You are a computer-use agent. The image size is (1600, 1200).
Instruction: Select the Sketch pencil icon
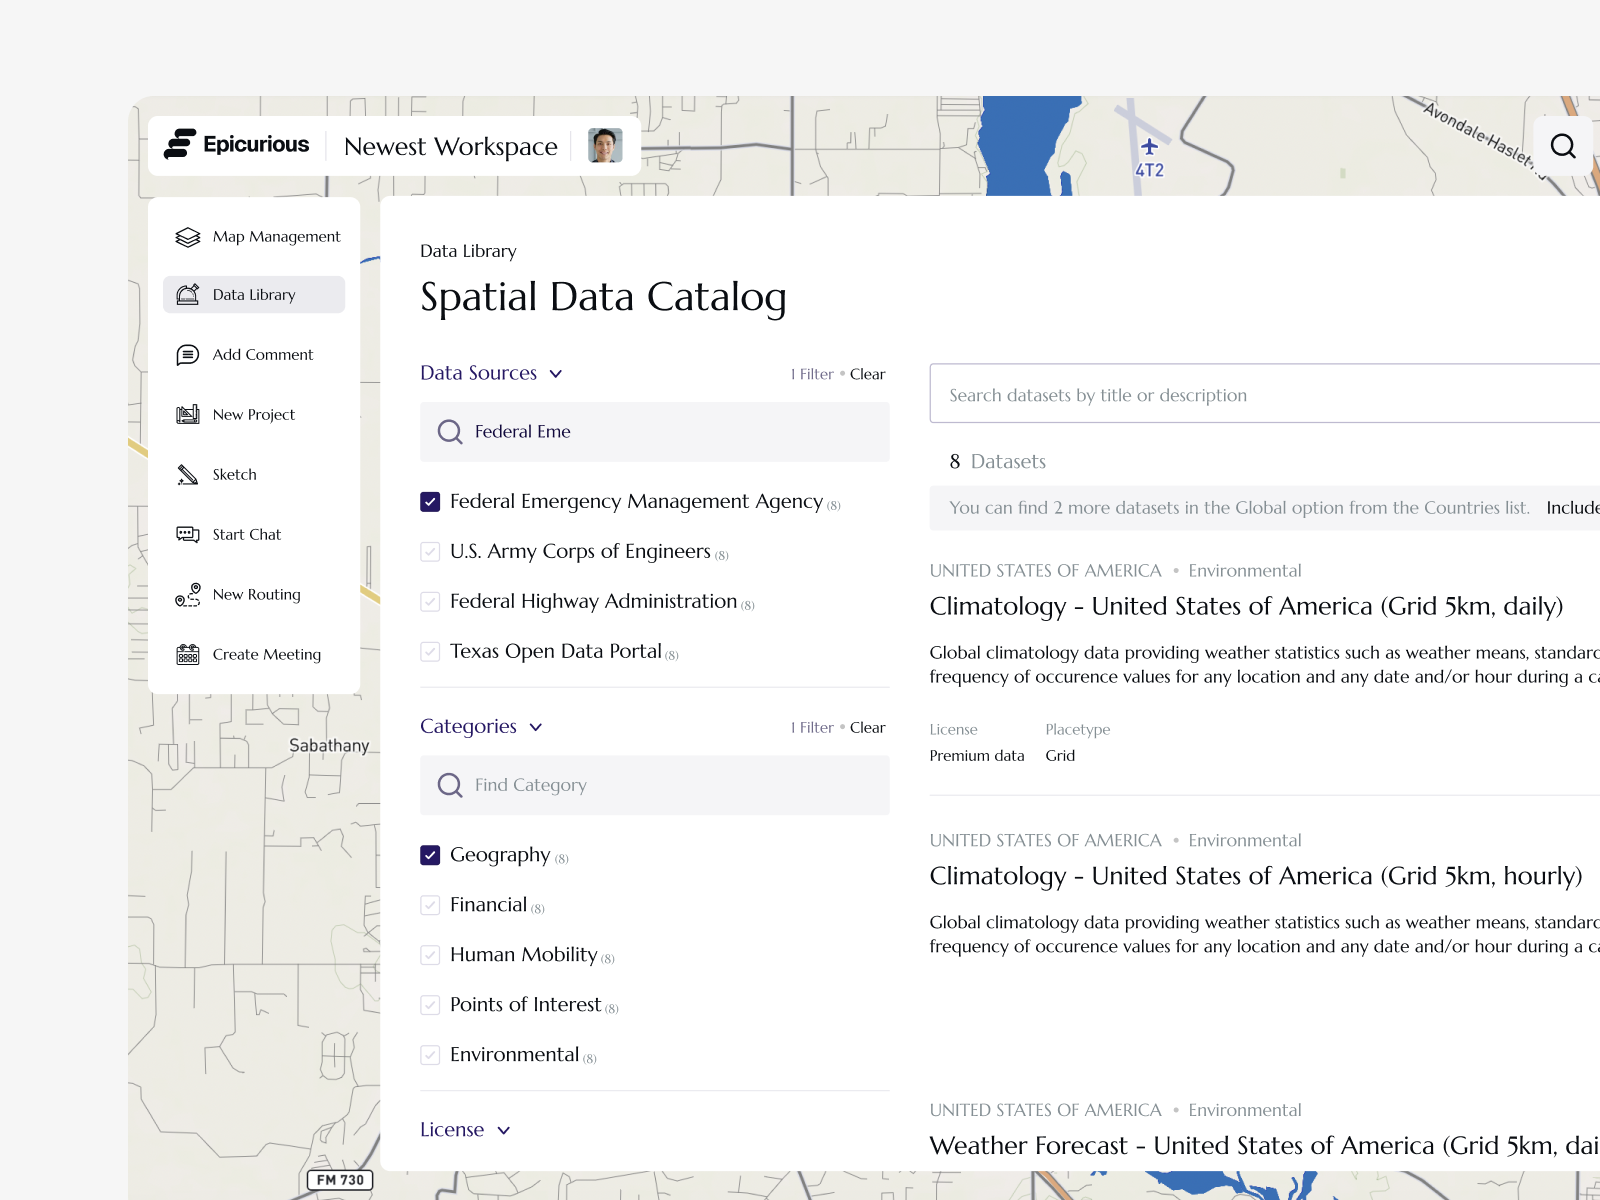pos(188,475)
